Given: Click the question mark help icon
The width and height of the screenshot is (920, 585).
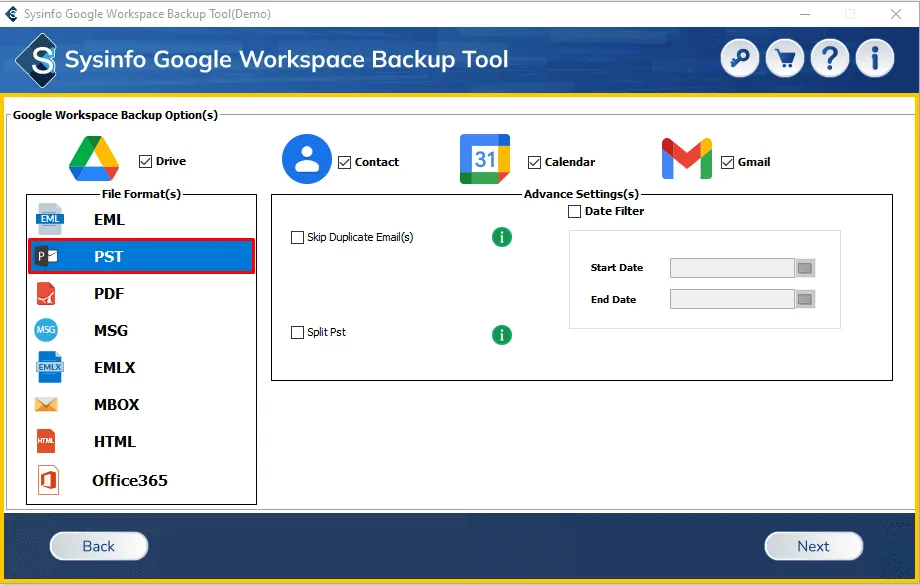Looking at the screenshot, I should [830, 59].
